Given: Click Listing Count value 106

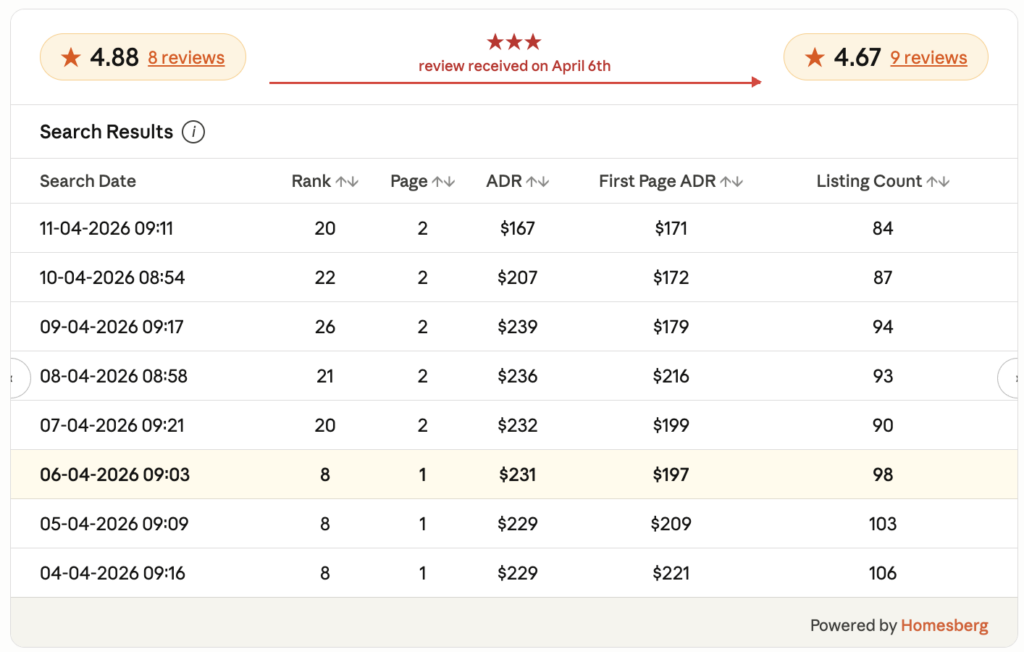Looking at the screenshot, I should [882, 573].
